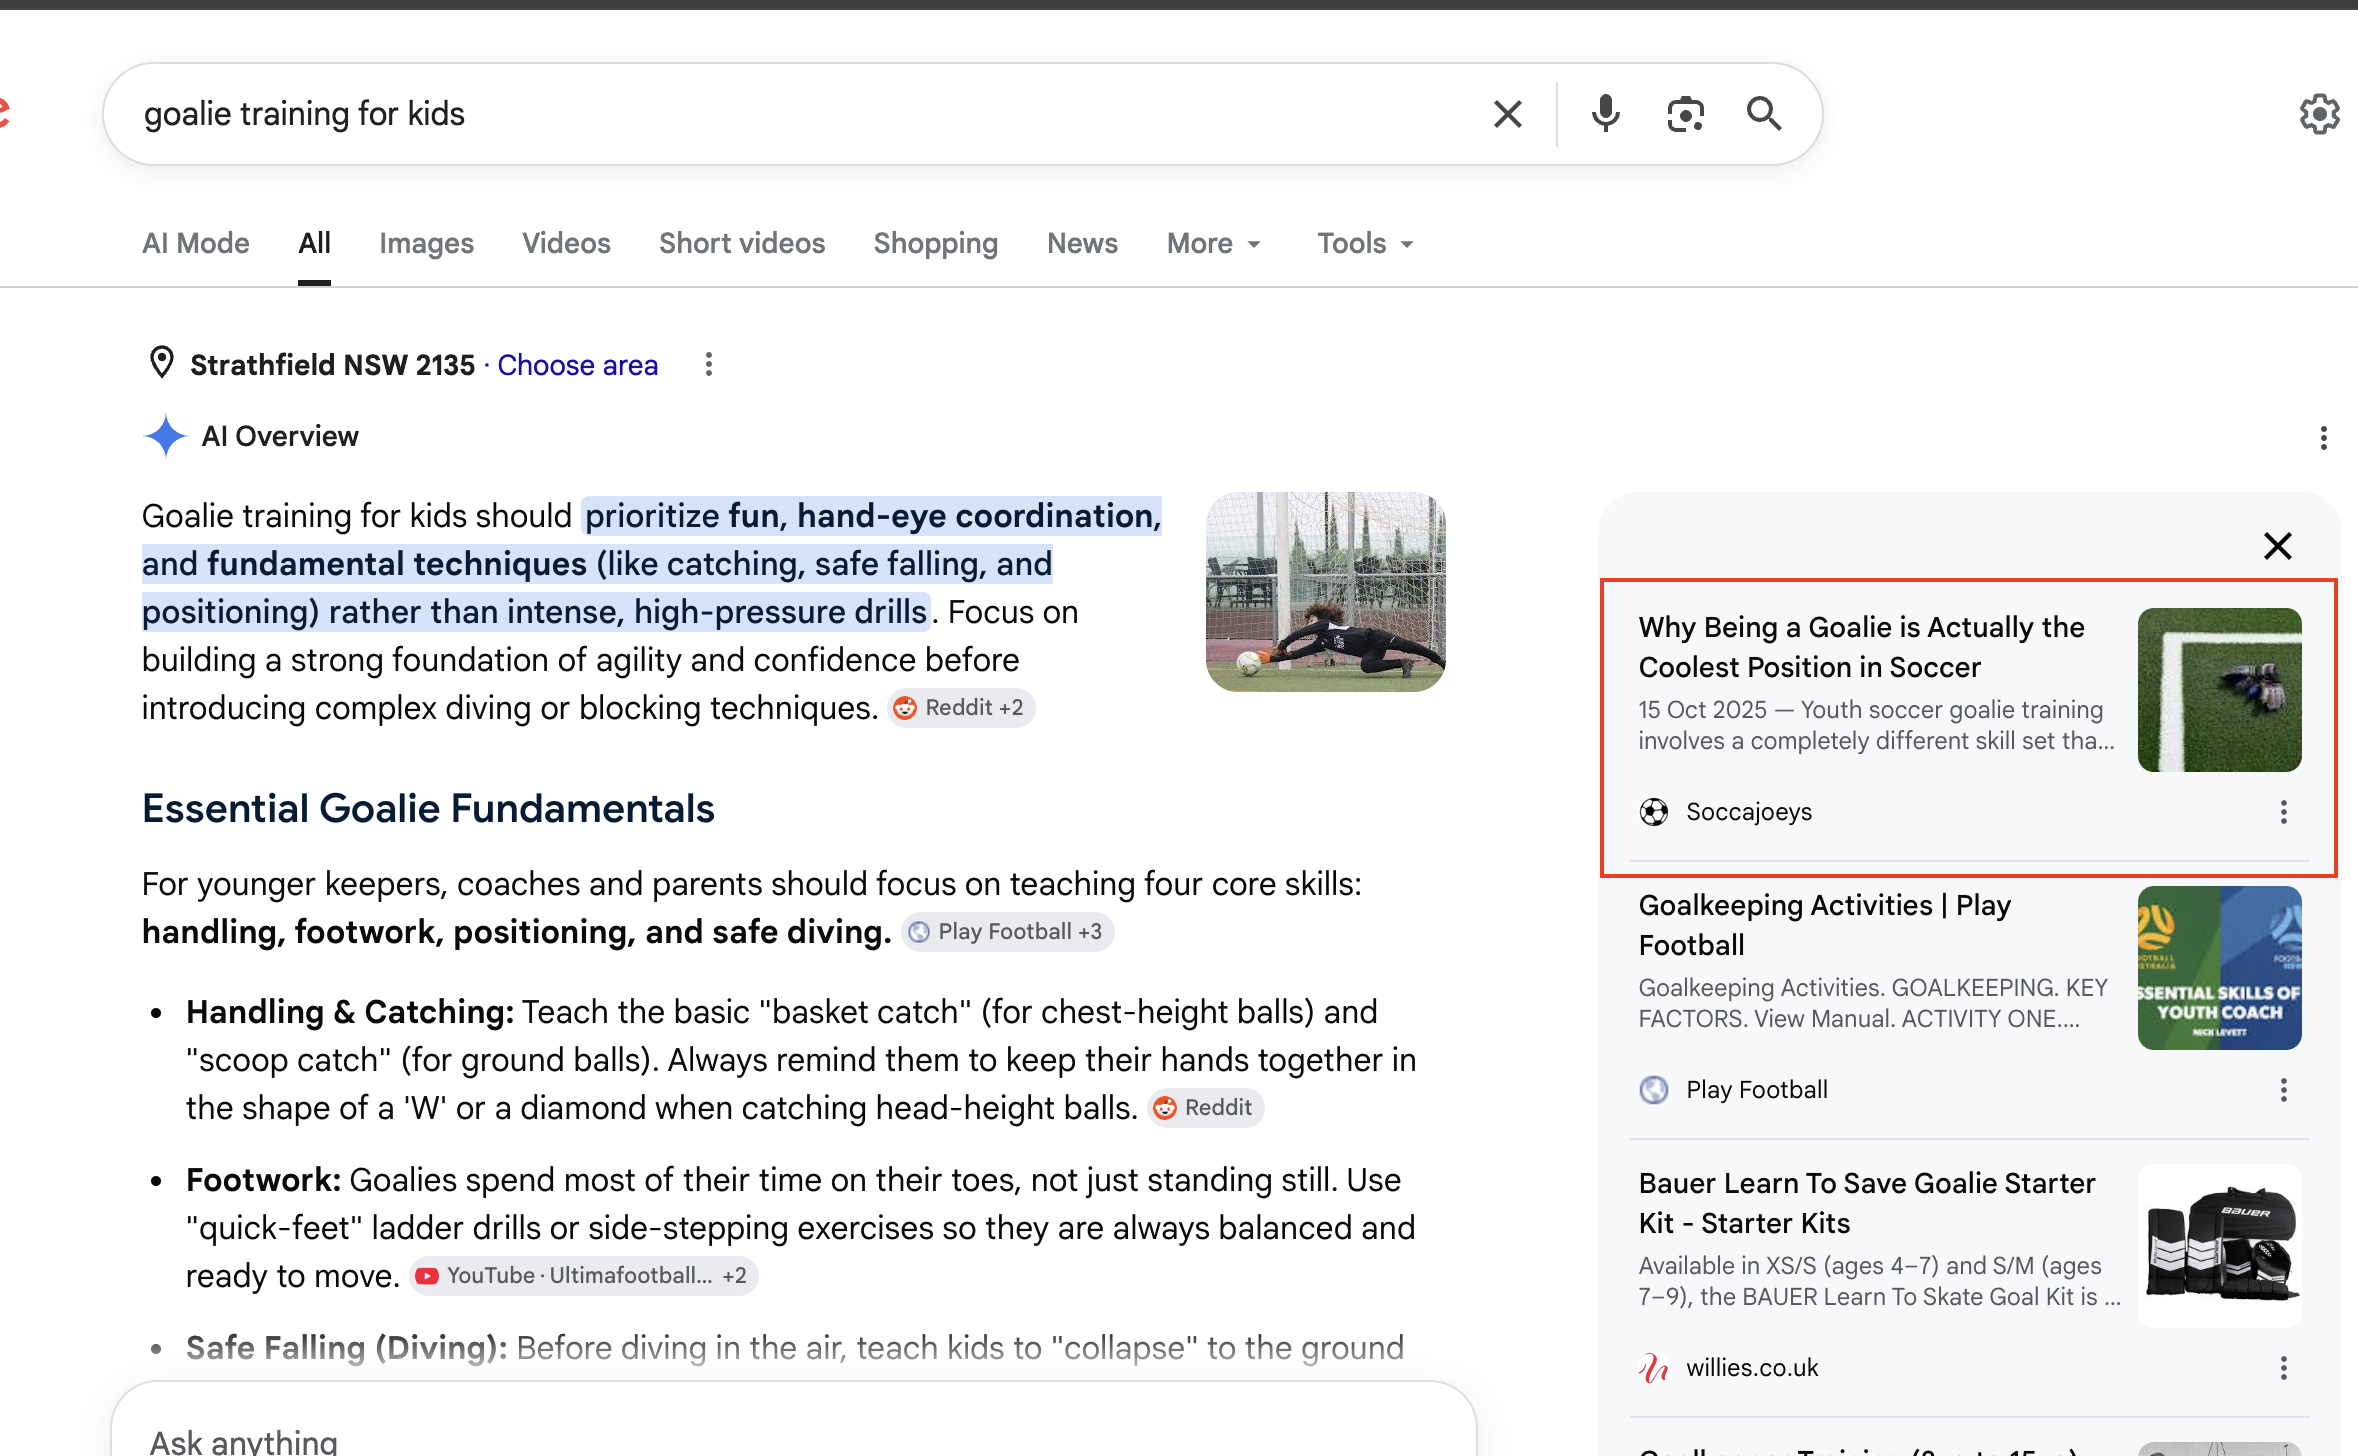Viewport: 2358px width, 1456px height.
Task: Click the Soccajoeys source name
Action: coord(1749,812)
